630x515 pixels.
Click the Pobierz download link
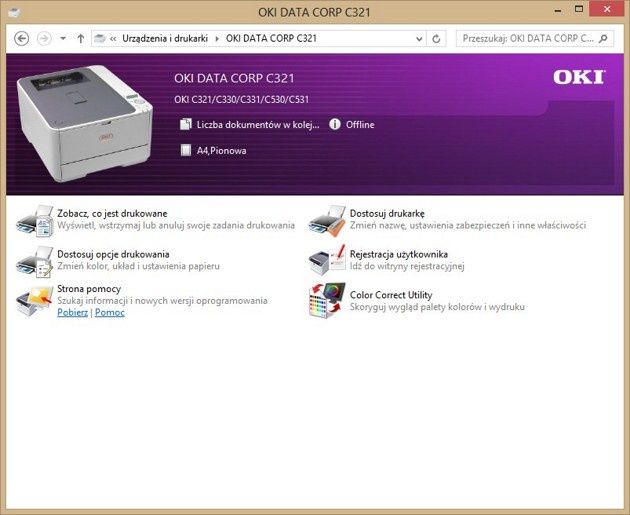[x=72, y=312]
